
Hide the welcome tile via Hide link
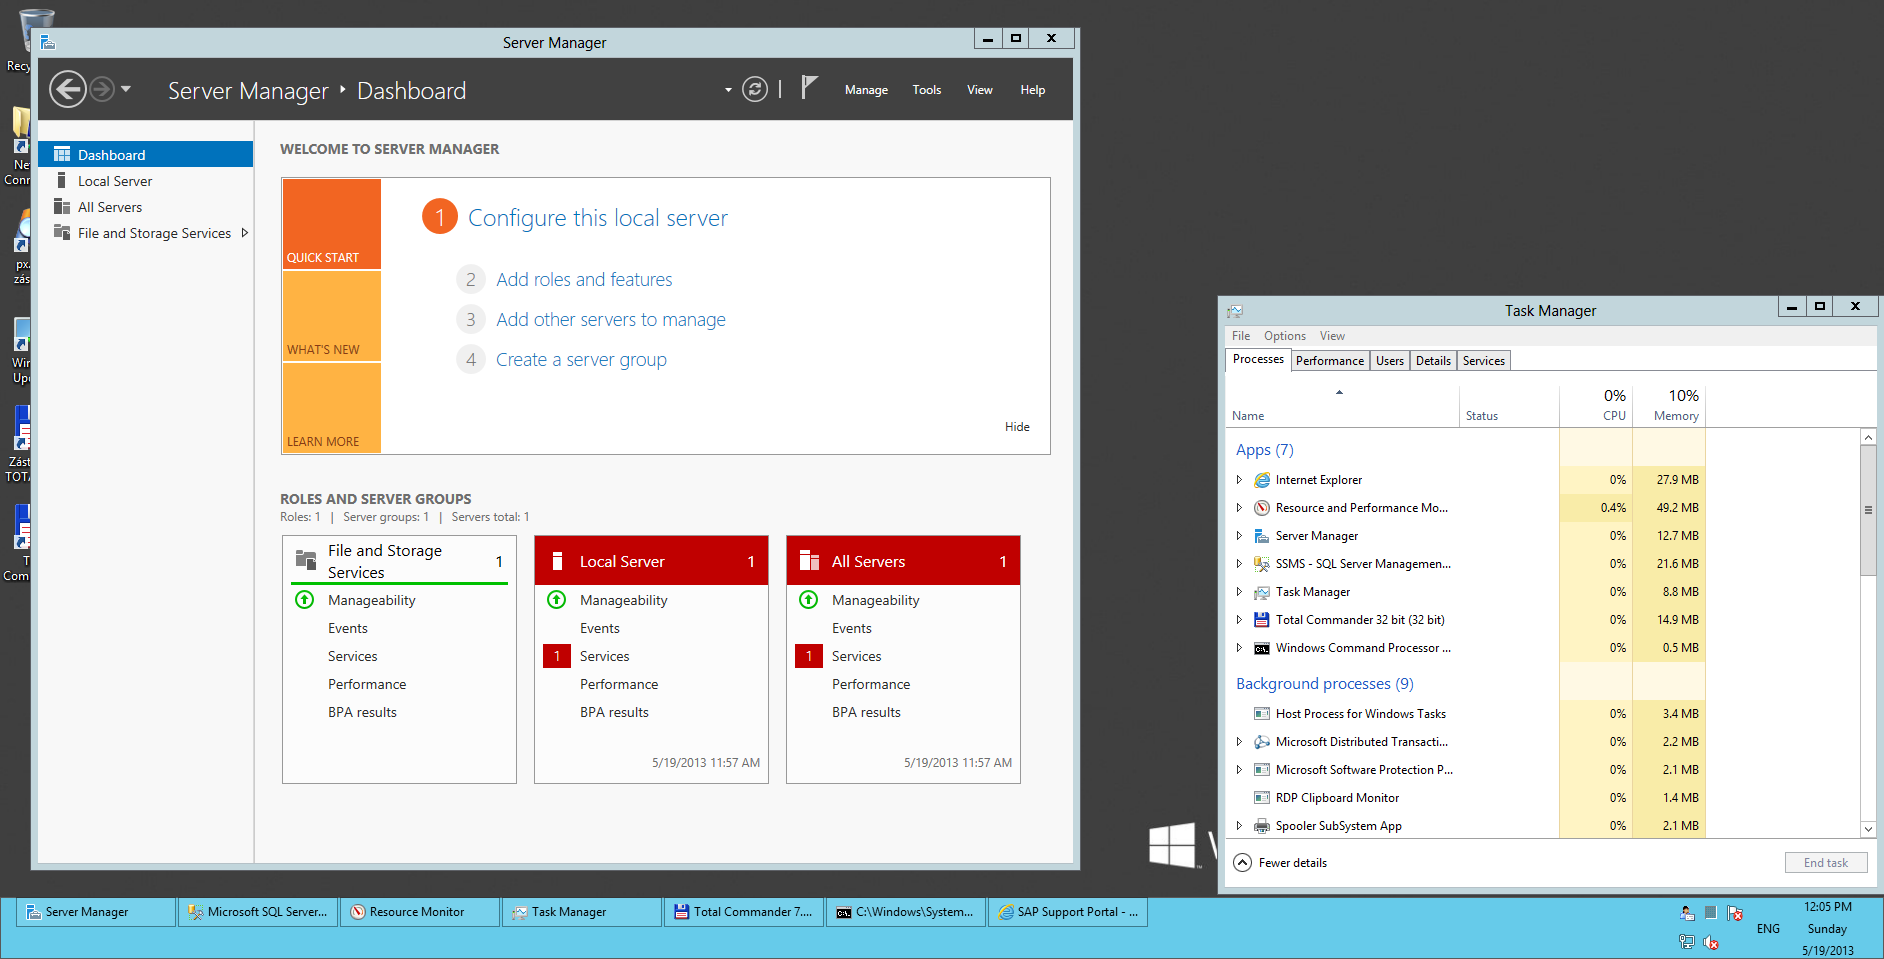[x=1017, y=427]
